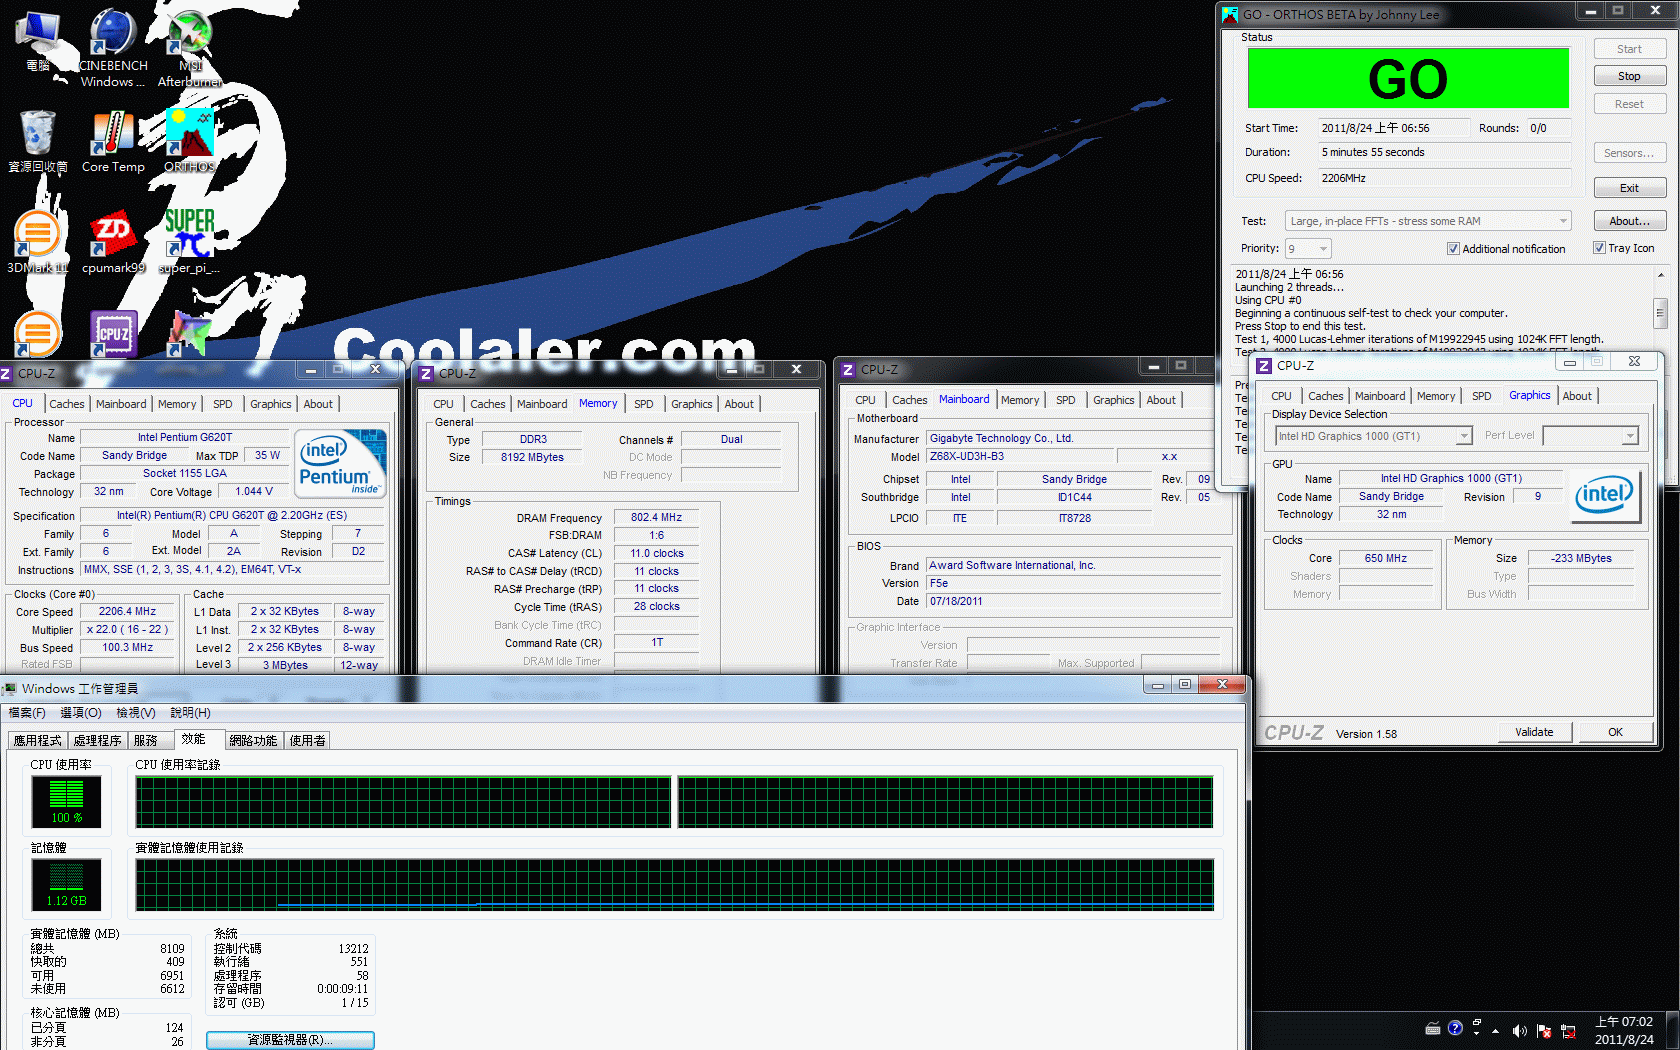
Task: Click 資源監視器(R)... button in Task Manager
Action: (290, 1040)
